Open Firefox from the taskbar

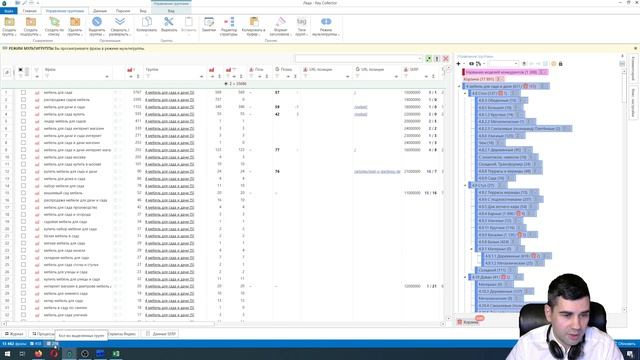tap(38, 353)
